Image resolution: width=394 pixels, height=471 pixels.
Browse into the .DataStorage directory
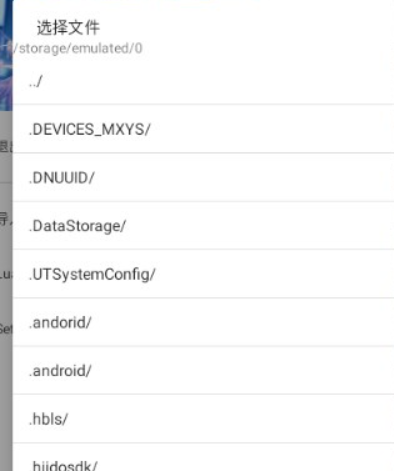[203, 226]
